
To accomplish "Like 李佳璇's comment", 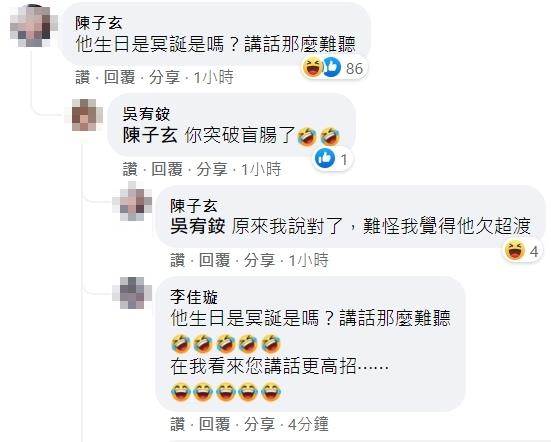I will [x=178, y=424].
